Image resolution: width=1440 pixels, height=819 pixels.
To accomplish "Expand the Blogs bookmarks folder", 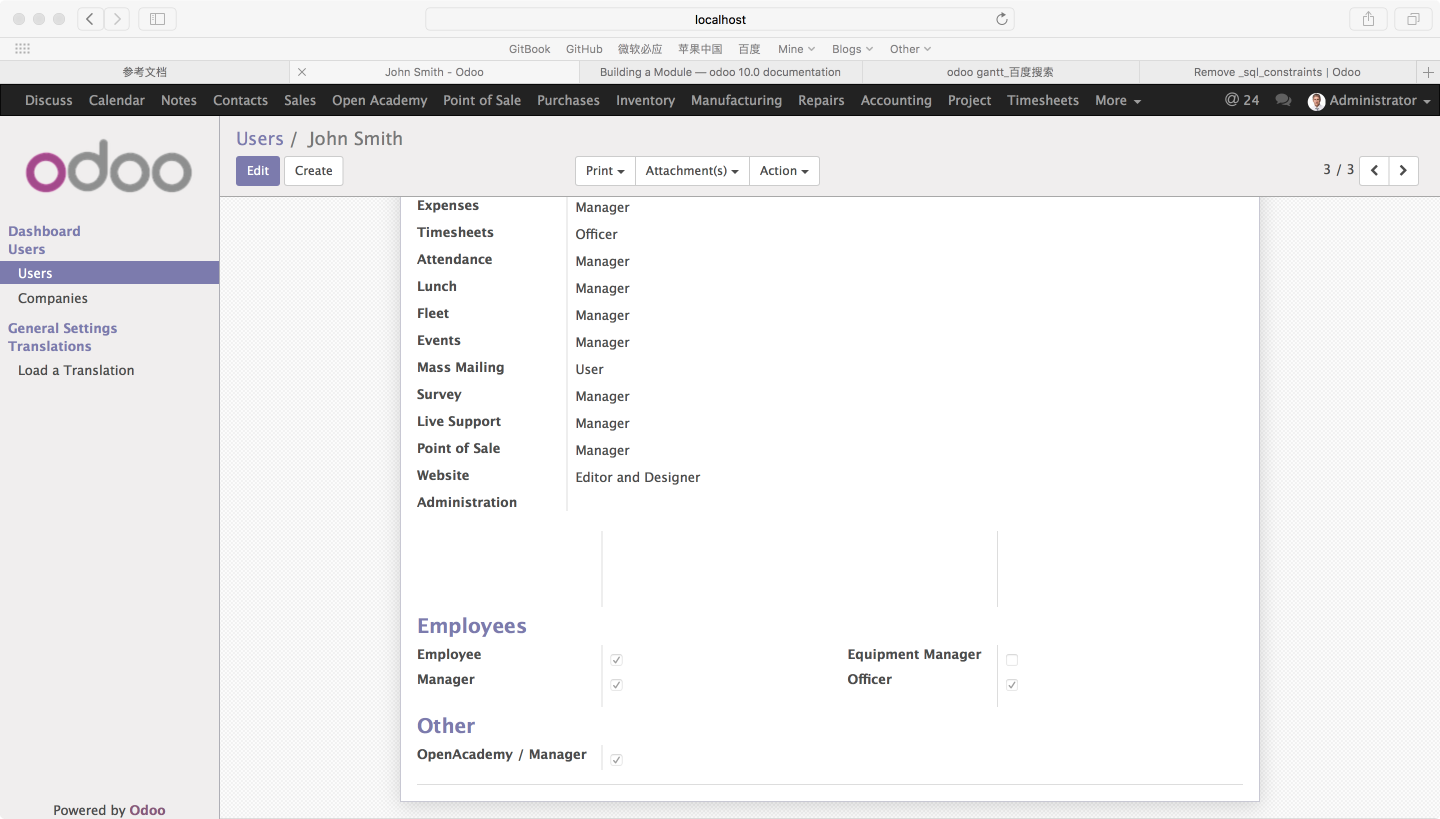I will (x=852, y=49).
